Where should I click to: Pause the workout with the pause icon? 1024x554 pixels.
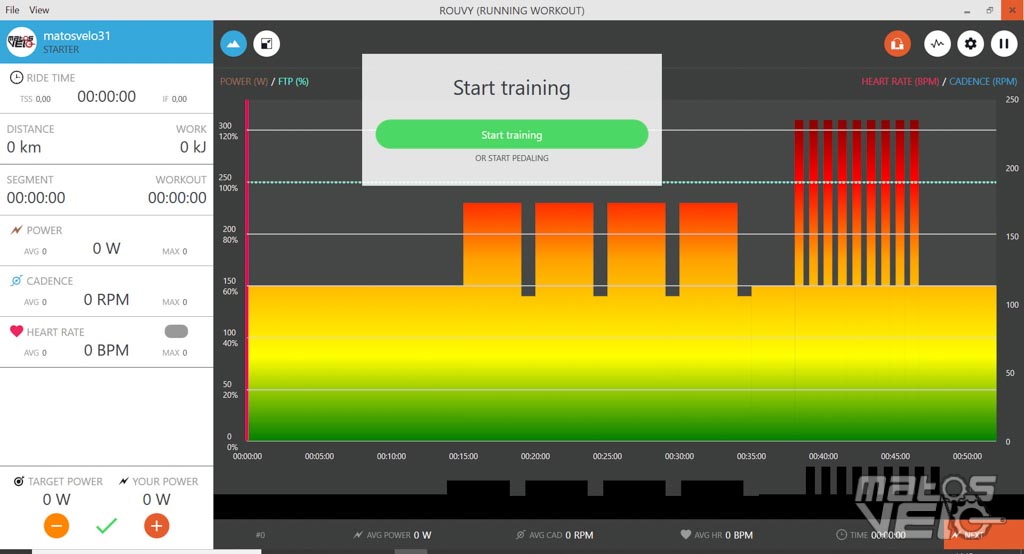(1004, 44)
